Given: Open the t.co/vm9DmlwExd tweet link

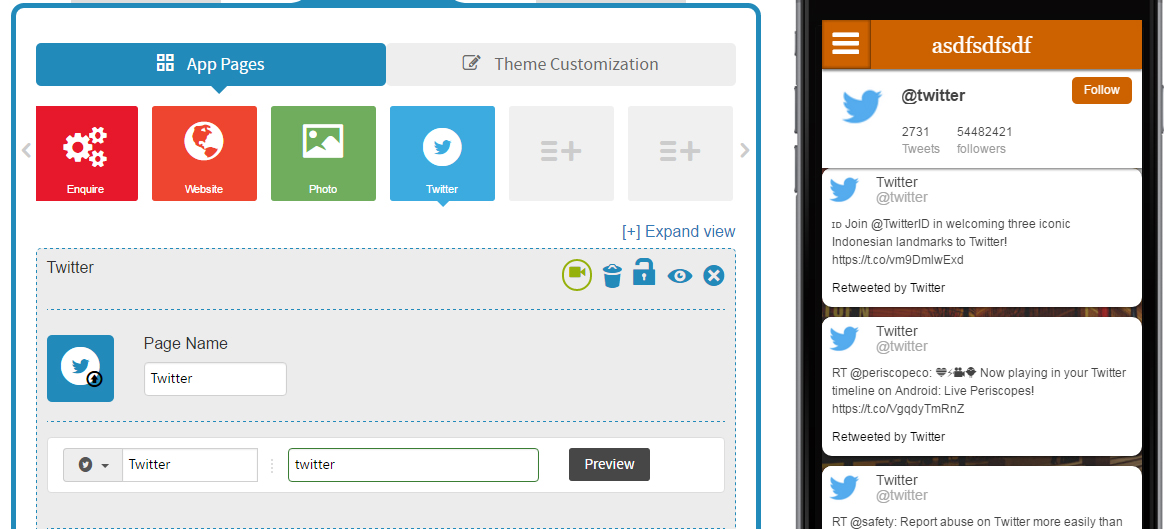Looking at the screenshot, I should 898,260.
